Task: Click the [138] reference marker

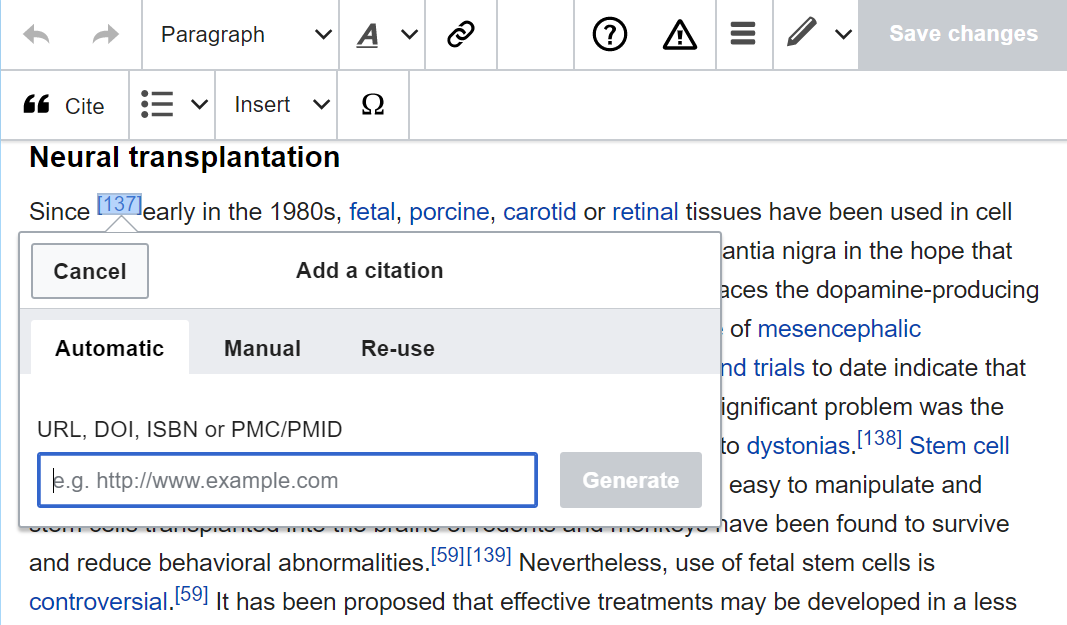Action: (879, 438)
